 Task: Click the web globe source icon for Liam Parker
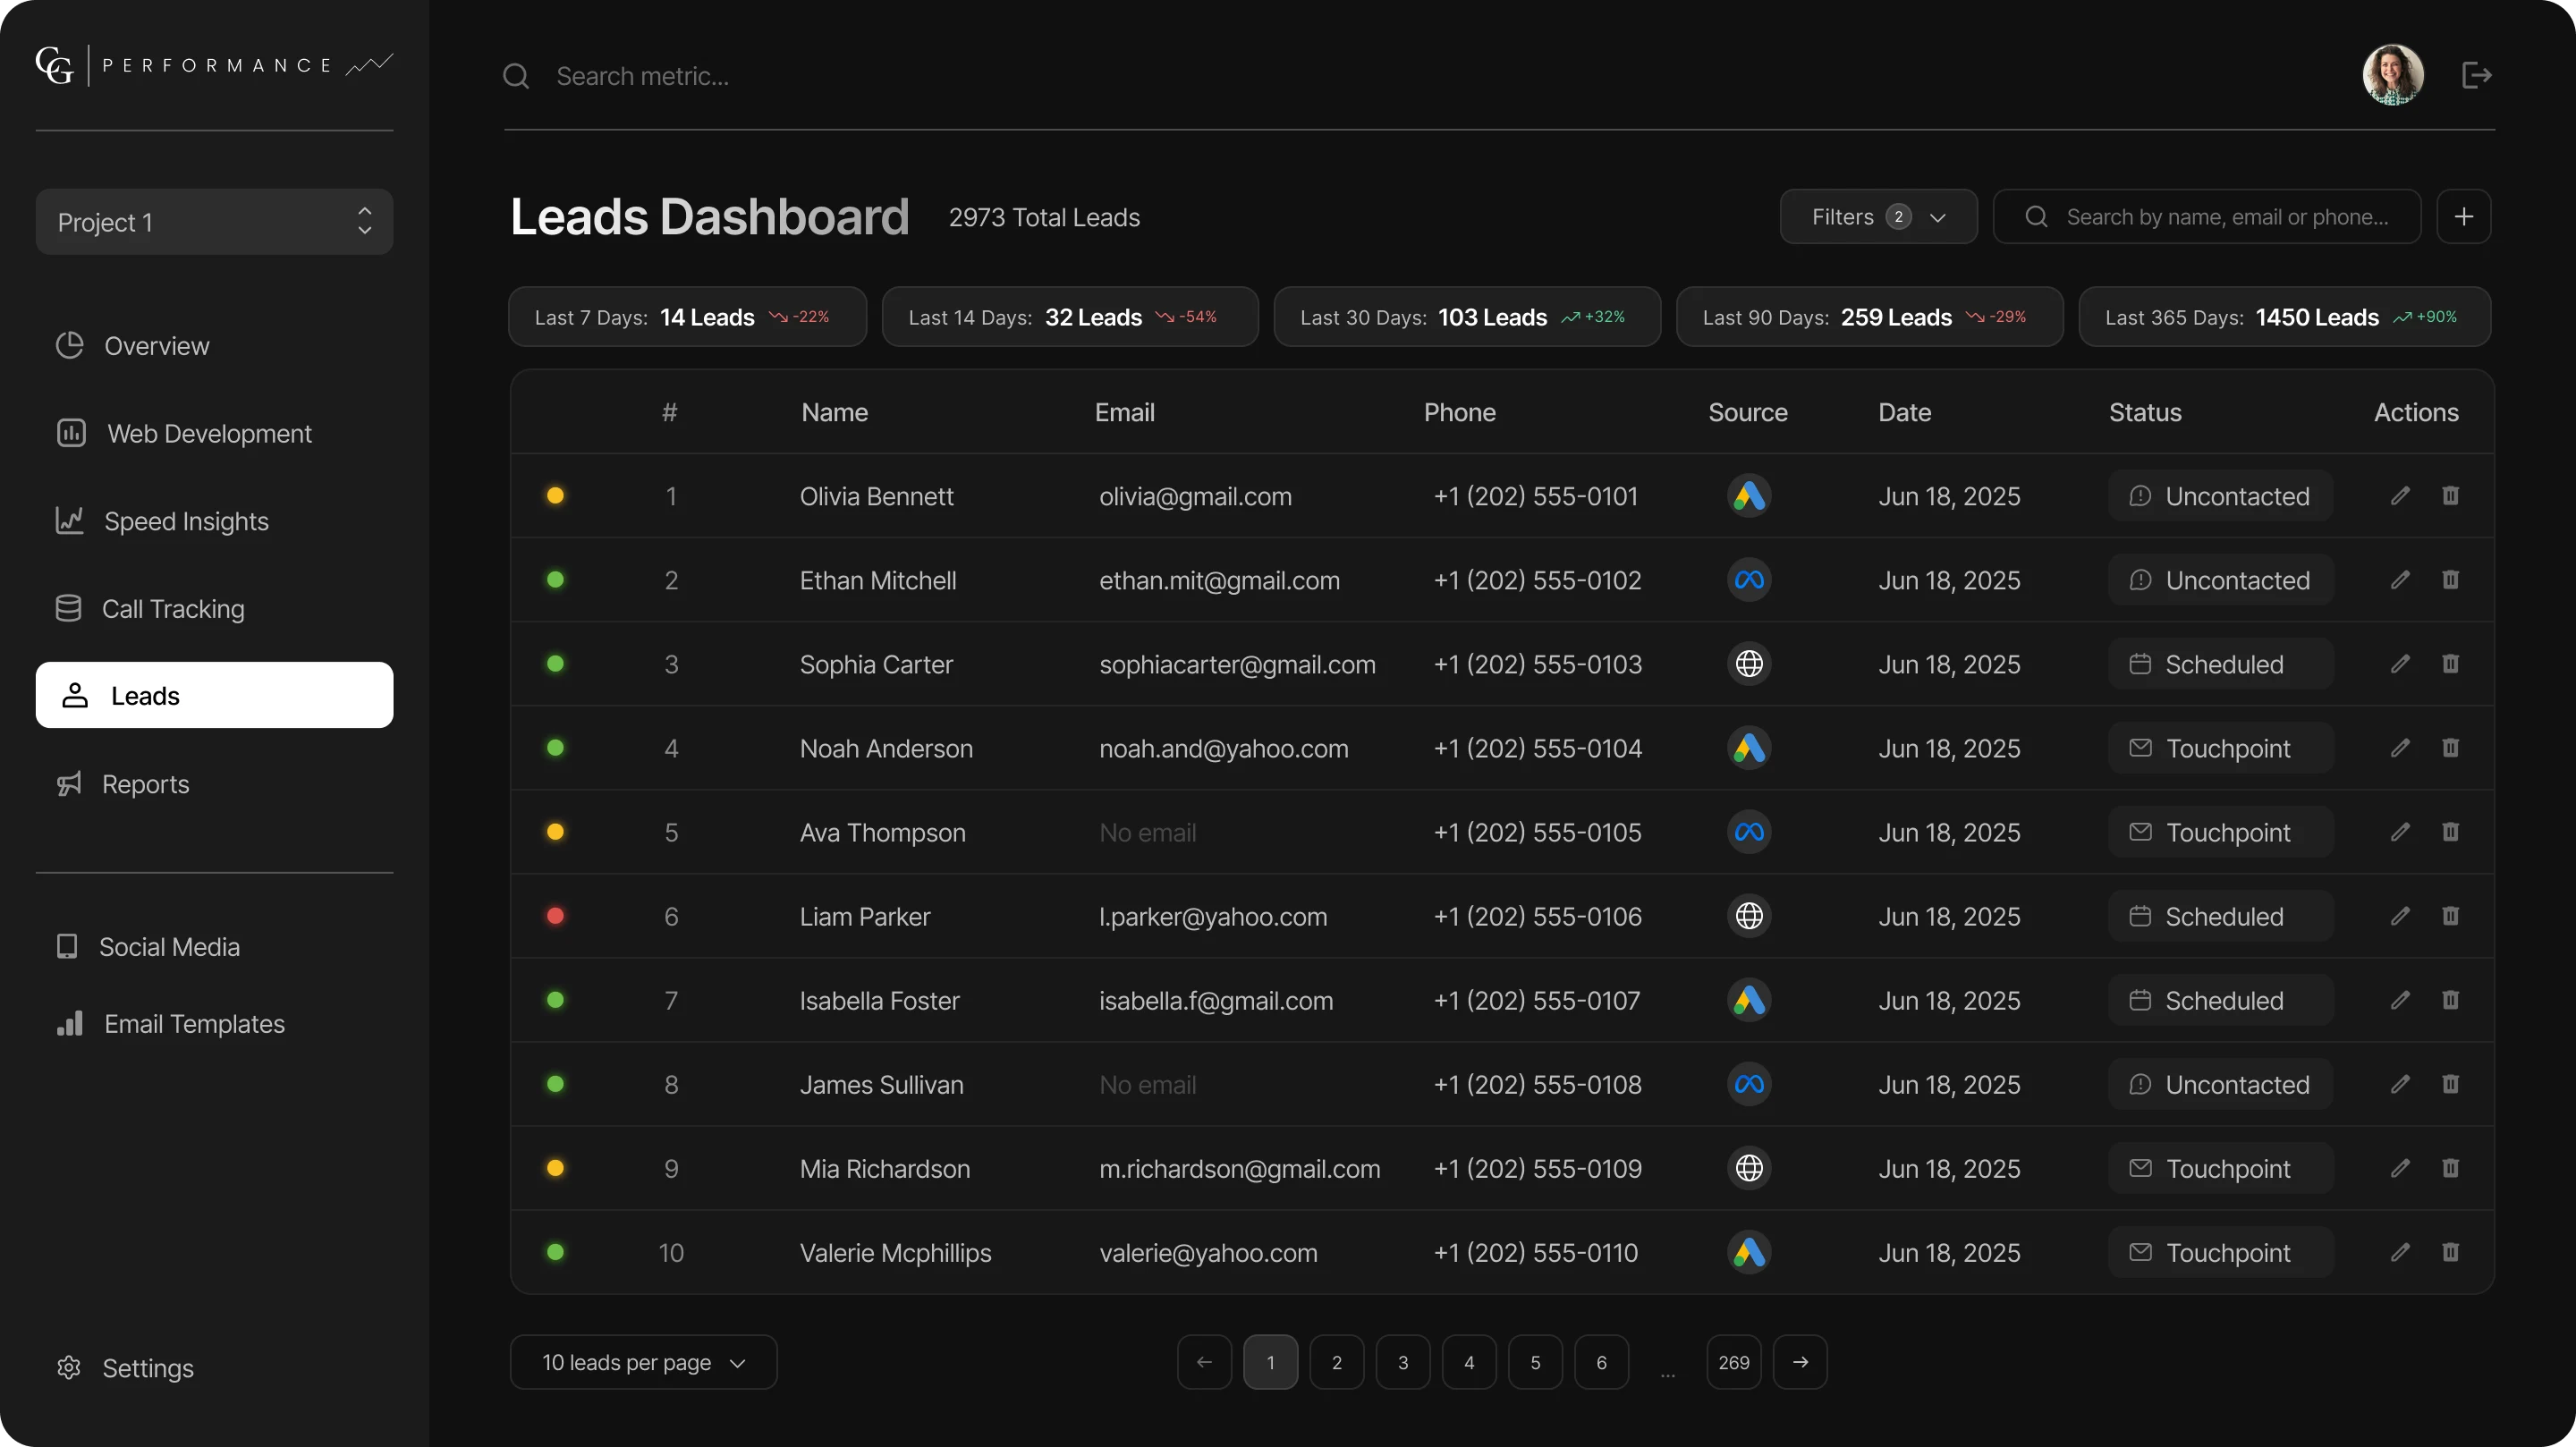1749,916
